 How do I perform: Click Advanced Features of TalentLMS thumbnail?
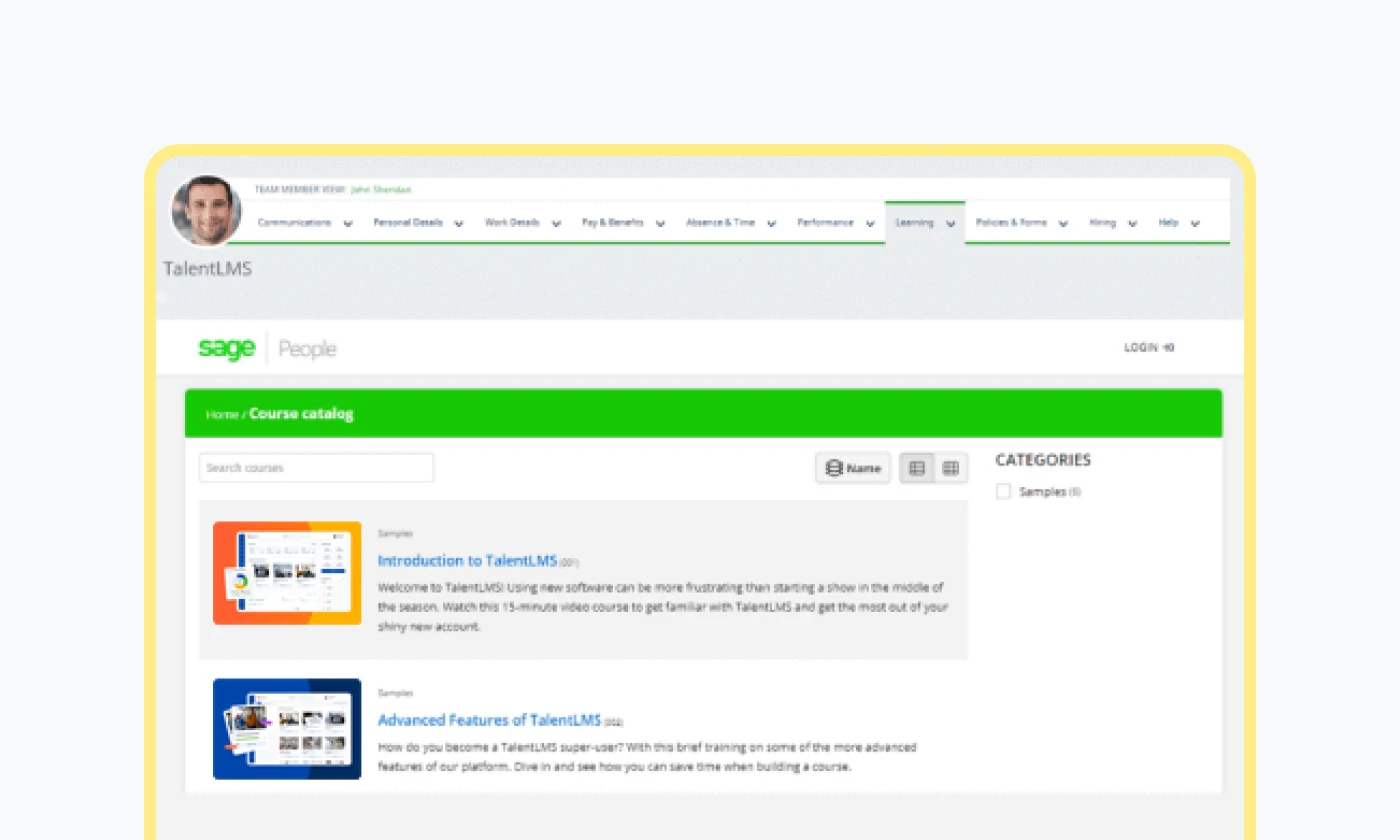click(x=287, y=729)
